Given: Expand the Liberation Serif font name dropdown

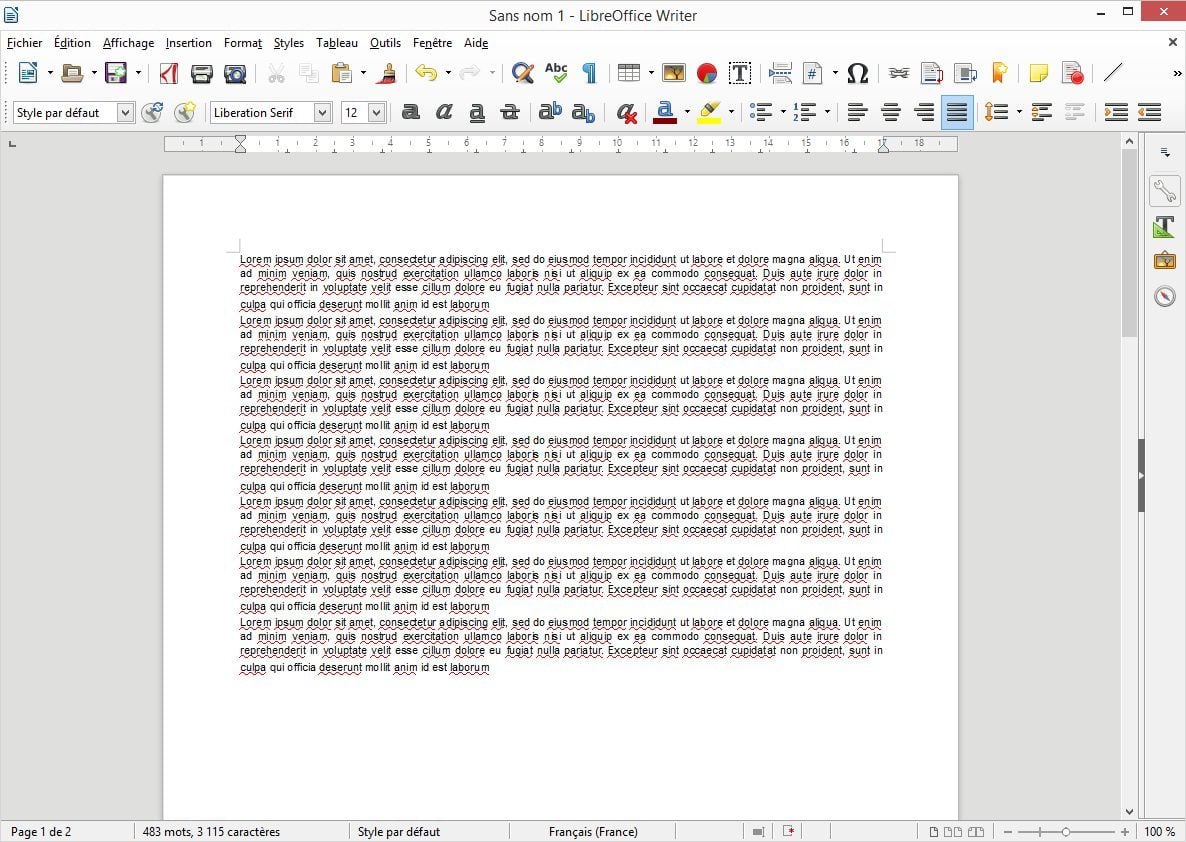Looking at the screenshot, I should [x=322, y=113].
